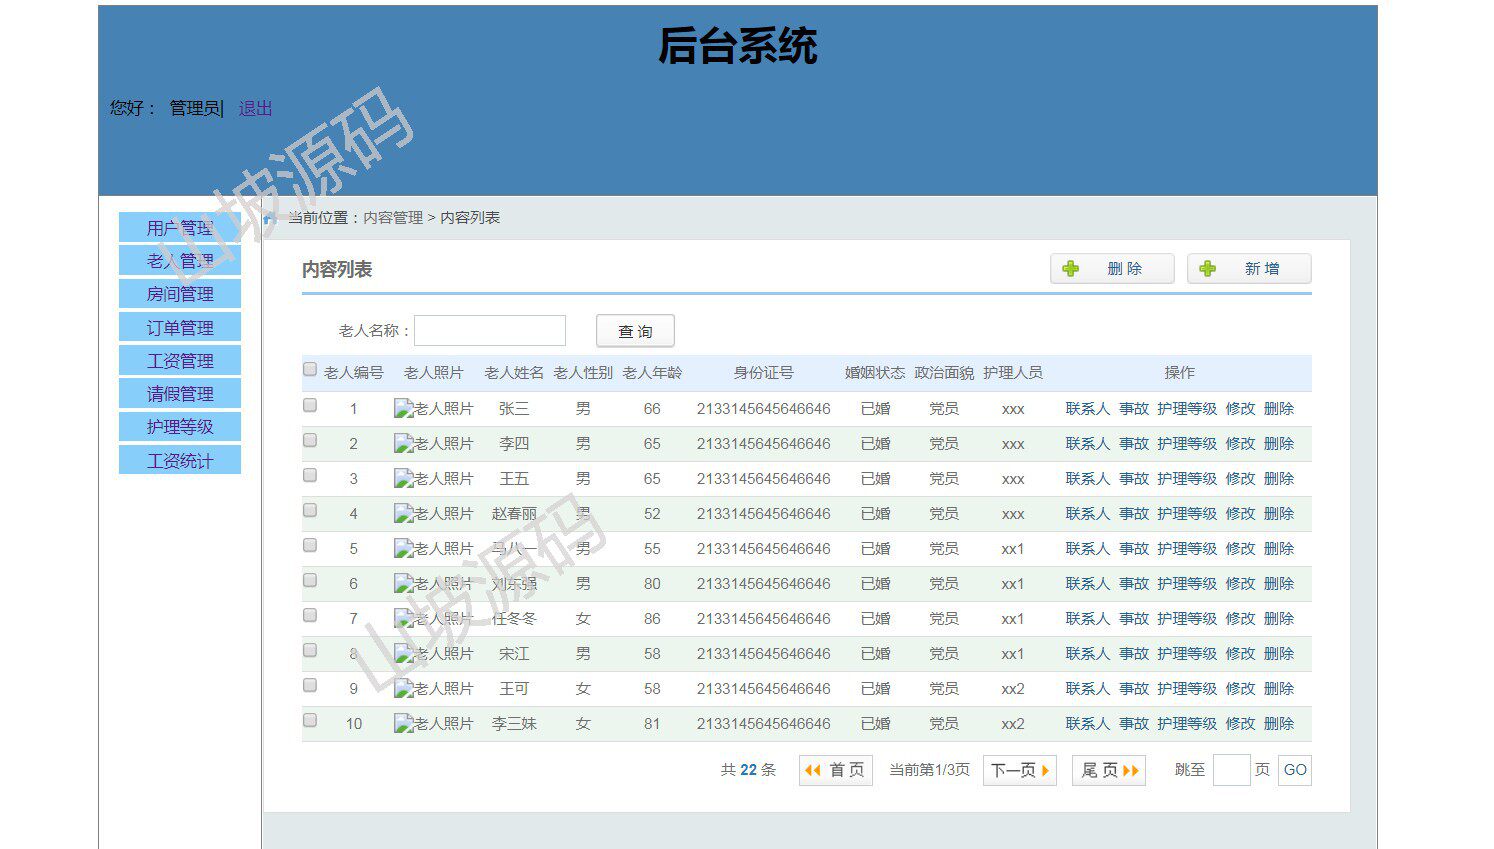Open 用户管理 in the sidebar
Screen dimensions: 1494x849
click(180, 228)
